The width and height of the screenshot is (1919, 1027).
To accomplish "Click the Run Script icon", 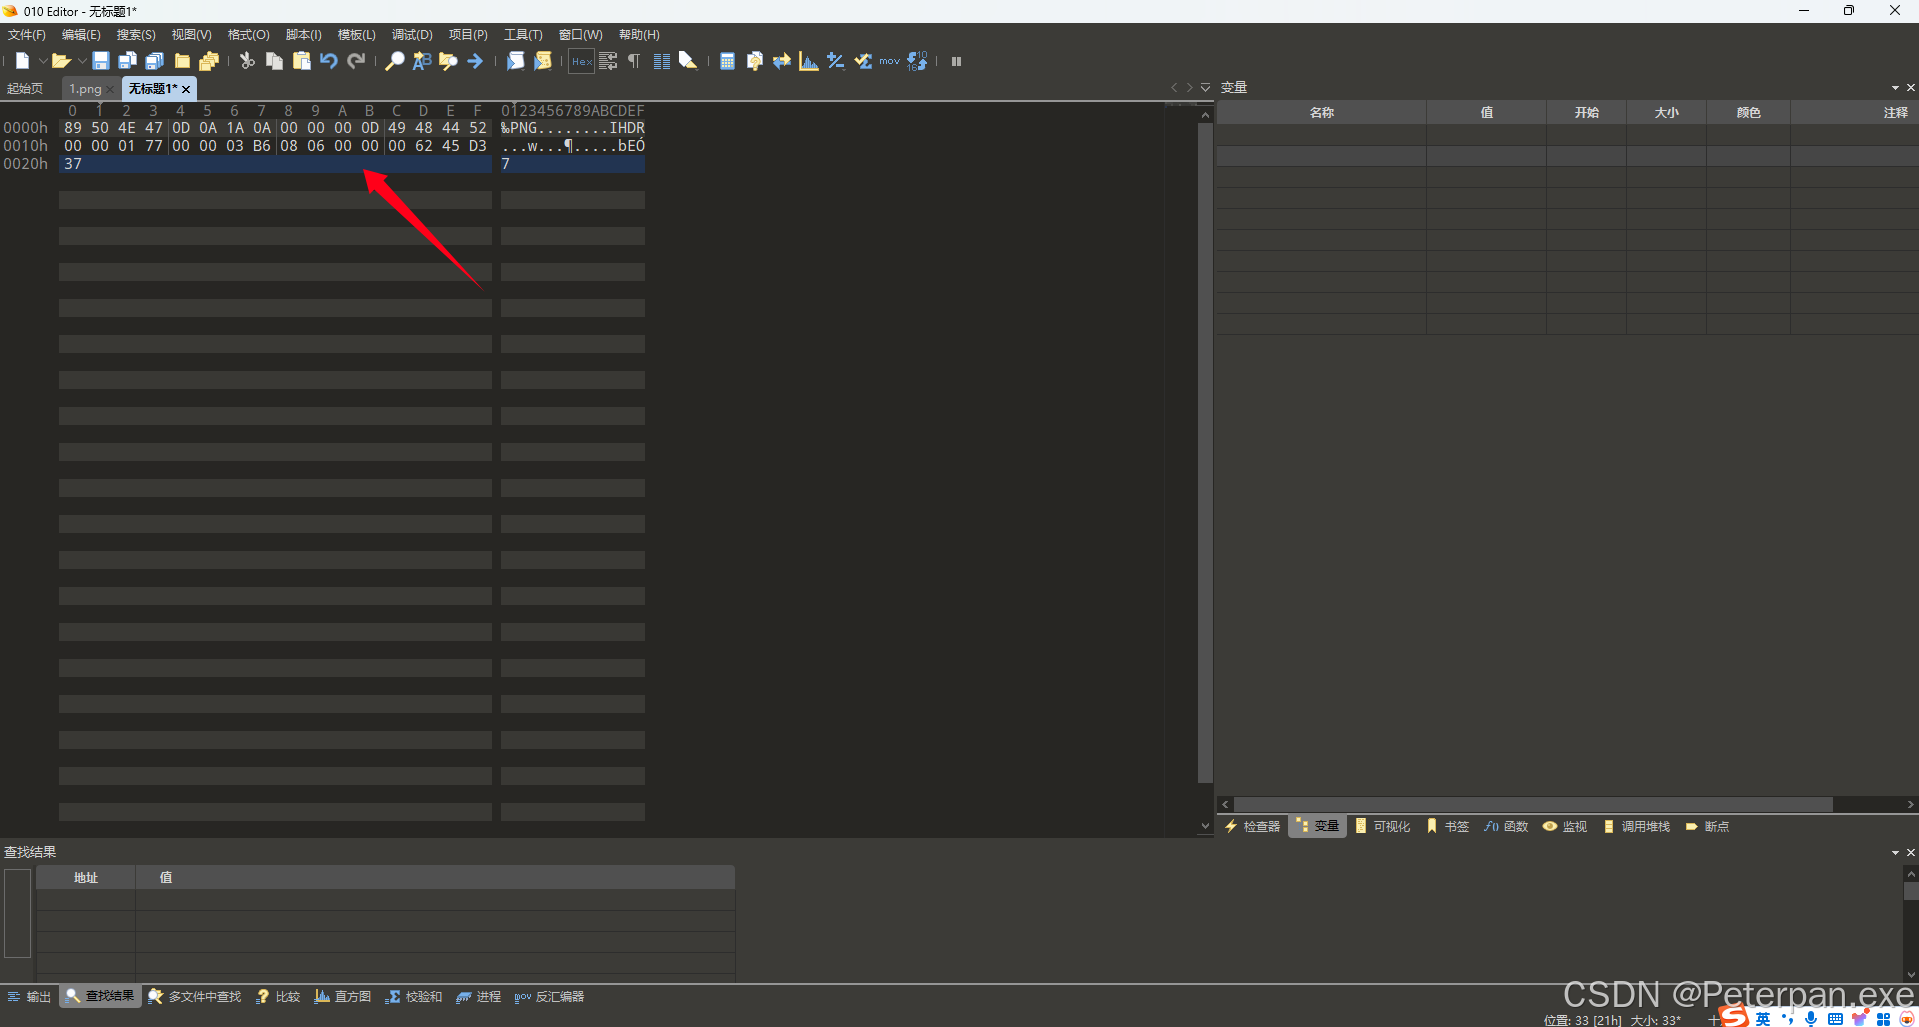I will tap(515, 61).
